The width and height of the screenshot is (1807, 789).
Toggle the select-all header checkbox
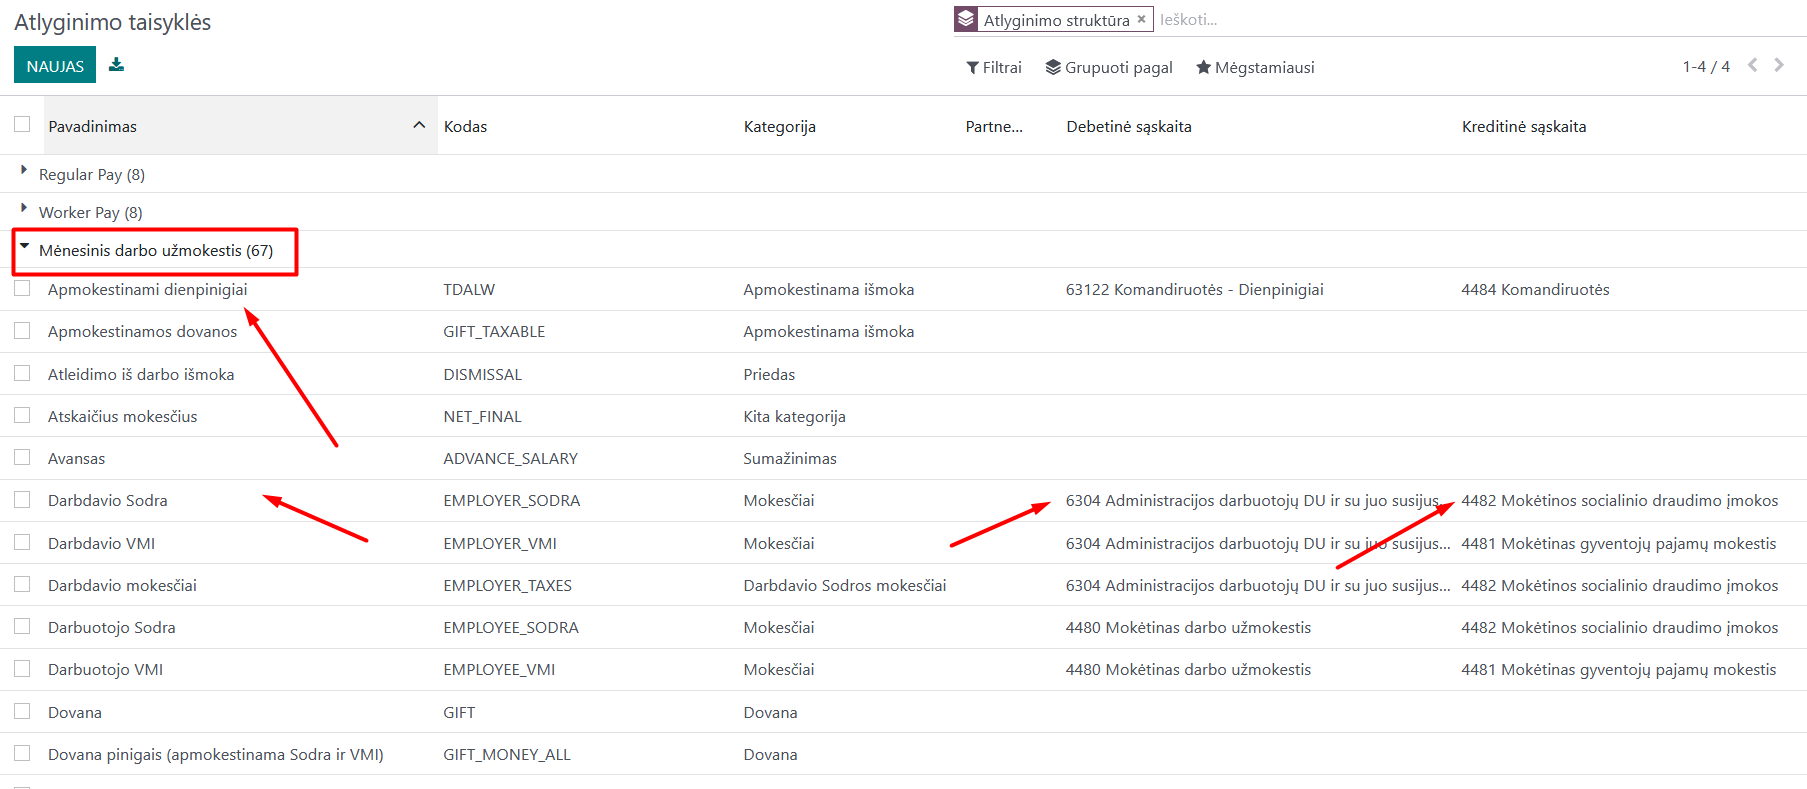click(x=22, y=124)
